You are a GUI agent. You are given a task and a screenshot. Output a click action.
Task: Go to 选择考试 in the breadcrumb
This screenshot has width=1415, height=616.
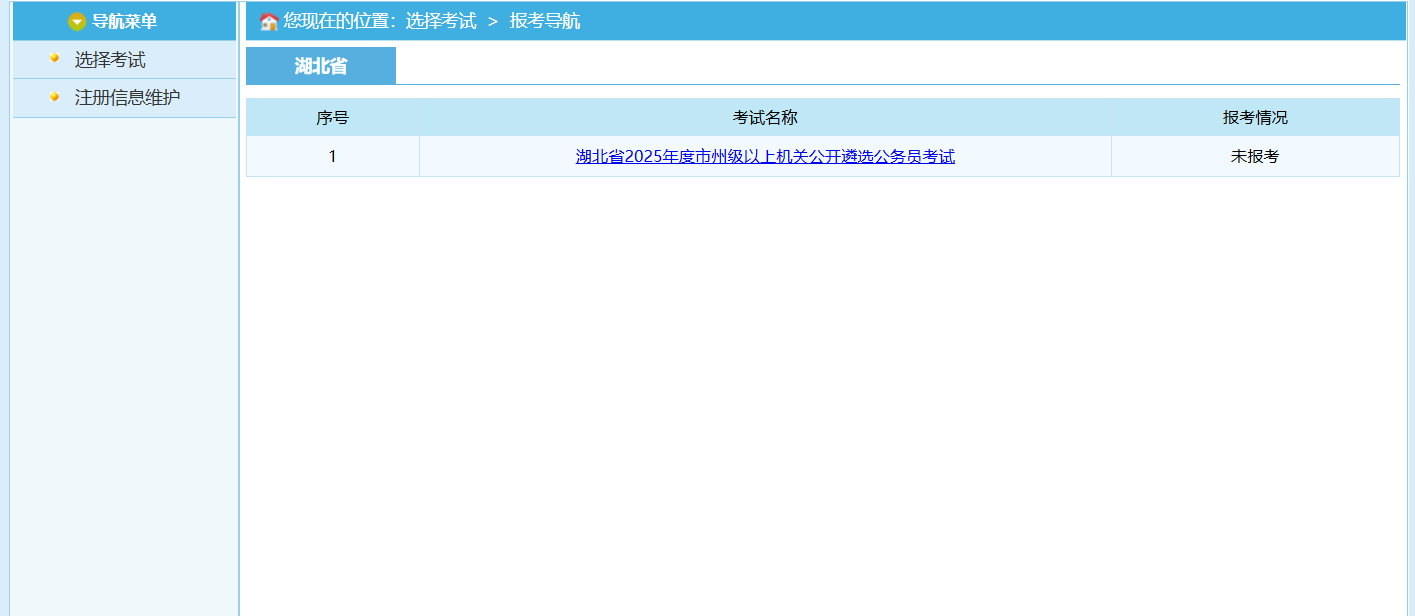point(441,21)
